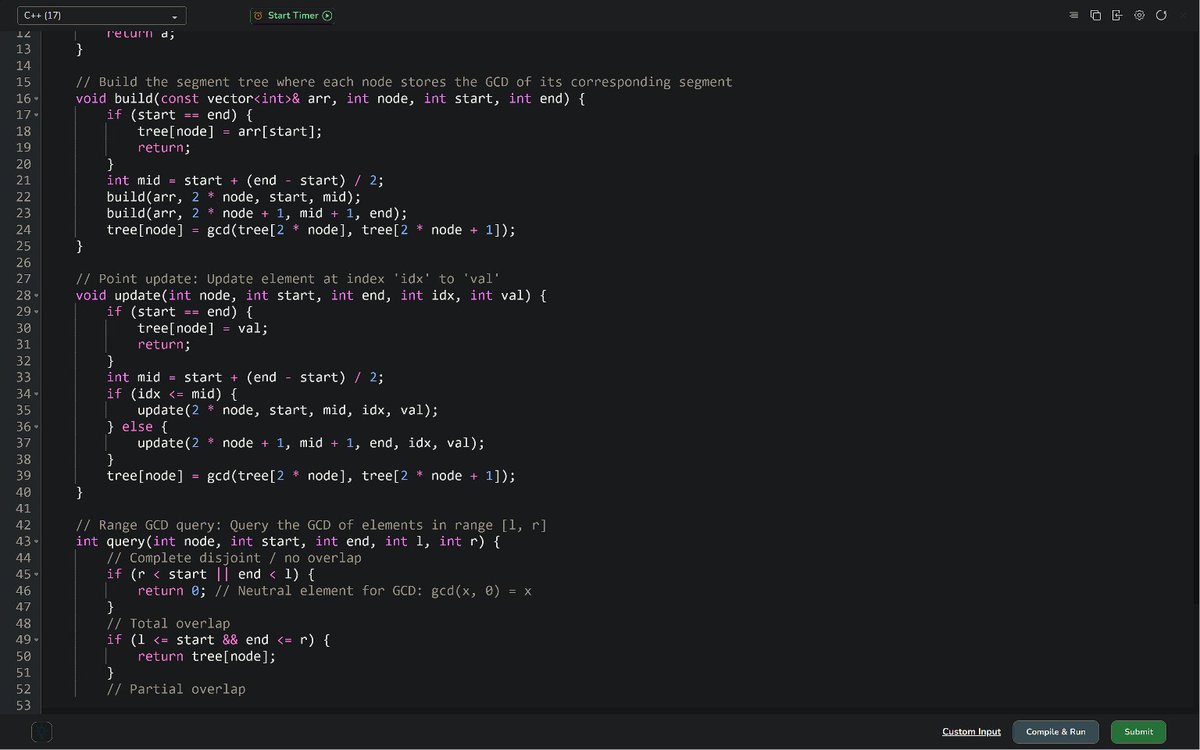
Task: Click the gcd assignment on line 24
Action: [x=311, y=230]
